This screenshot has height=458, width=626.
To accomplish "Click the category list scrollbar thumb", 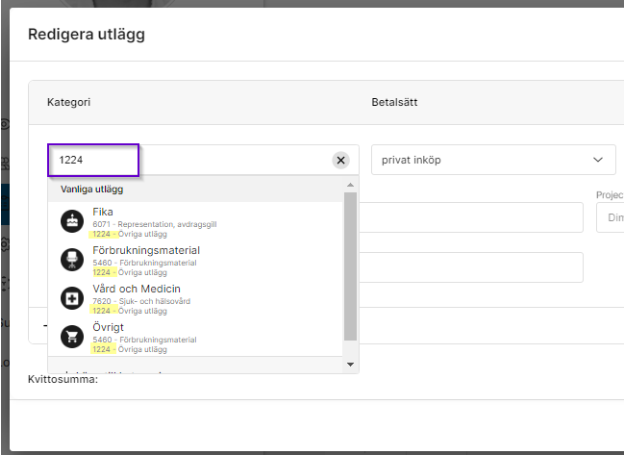I will coord(350,265).
